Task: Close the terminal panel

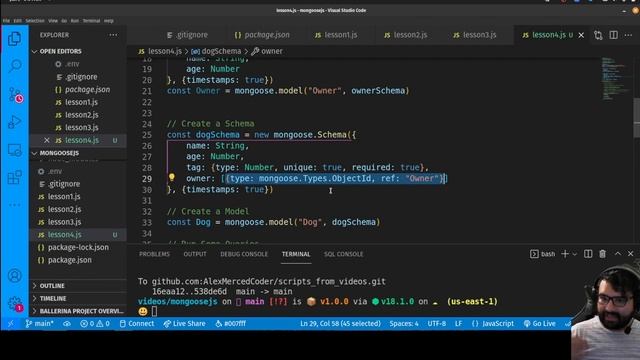Action: (x=631, y=254)
